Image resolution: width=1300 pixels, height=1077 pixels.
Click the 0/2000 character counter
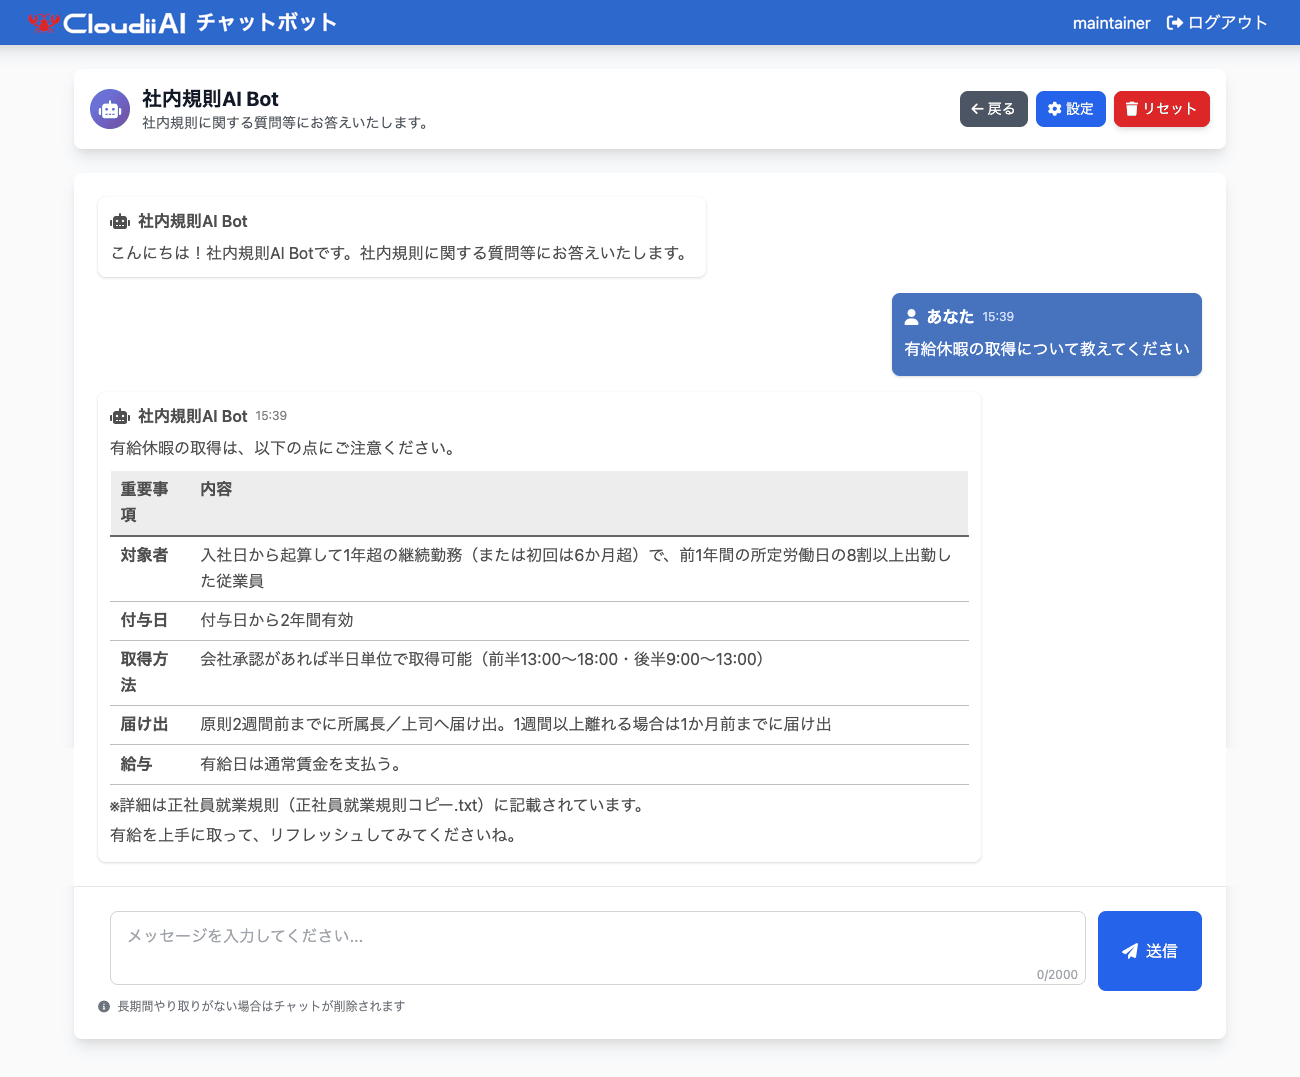(x=1058, y=974)
